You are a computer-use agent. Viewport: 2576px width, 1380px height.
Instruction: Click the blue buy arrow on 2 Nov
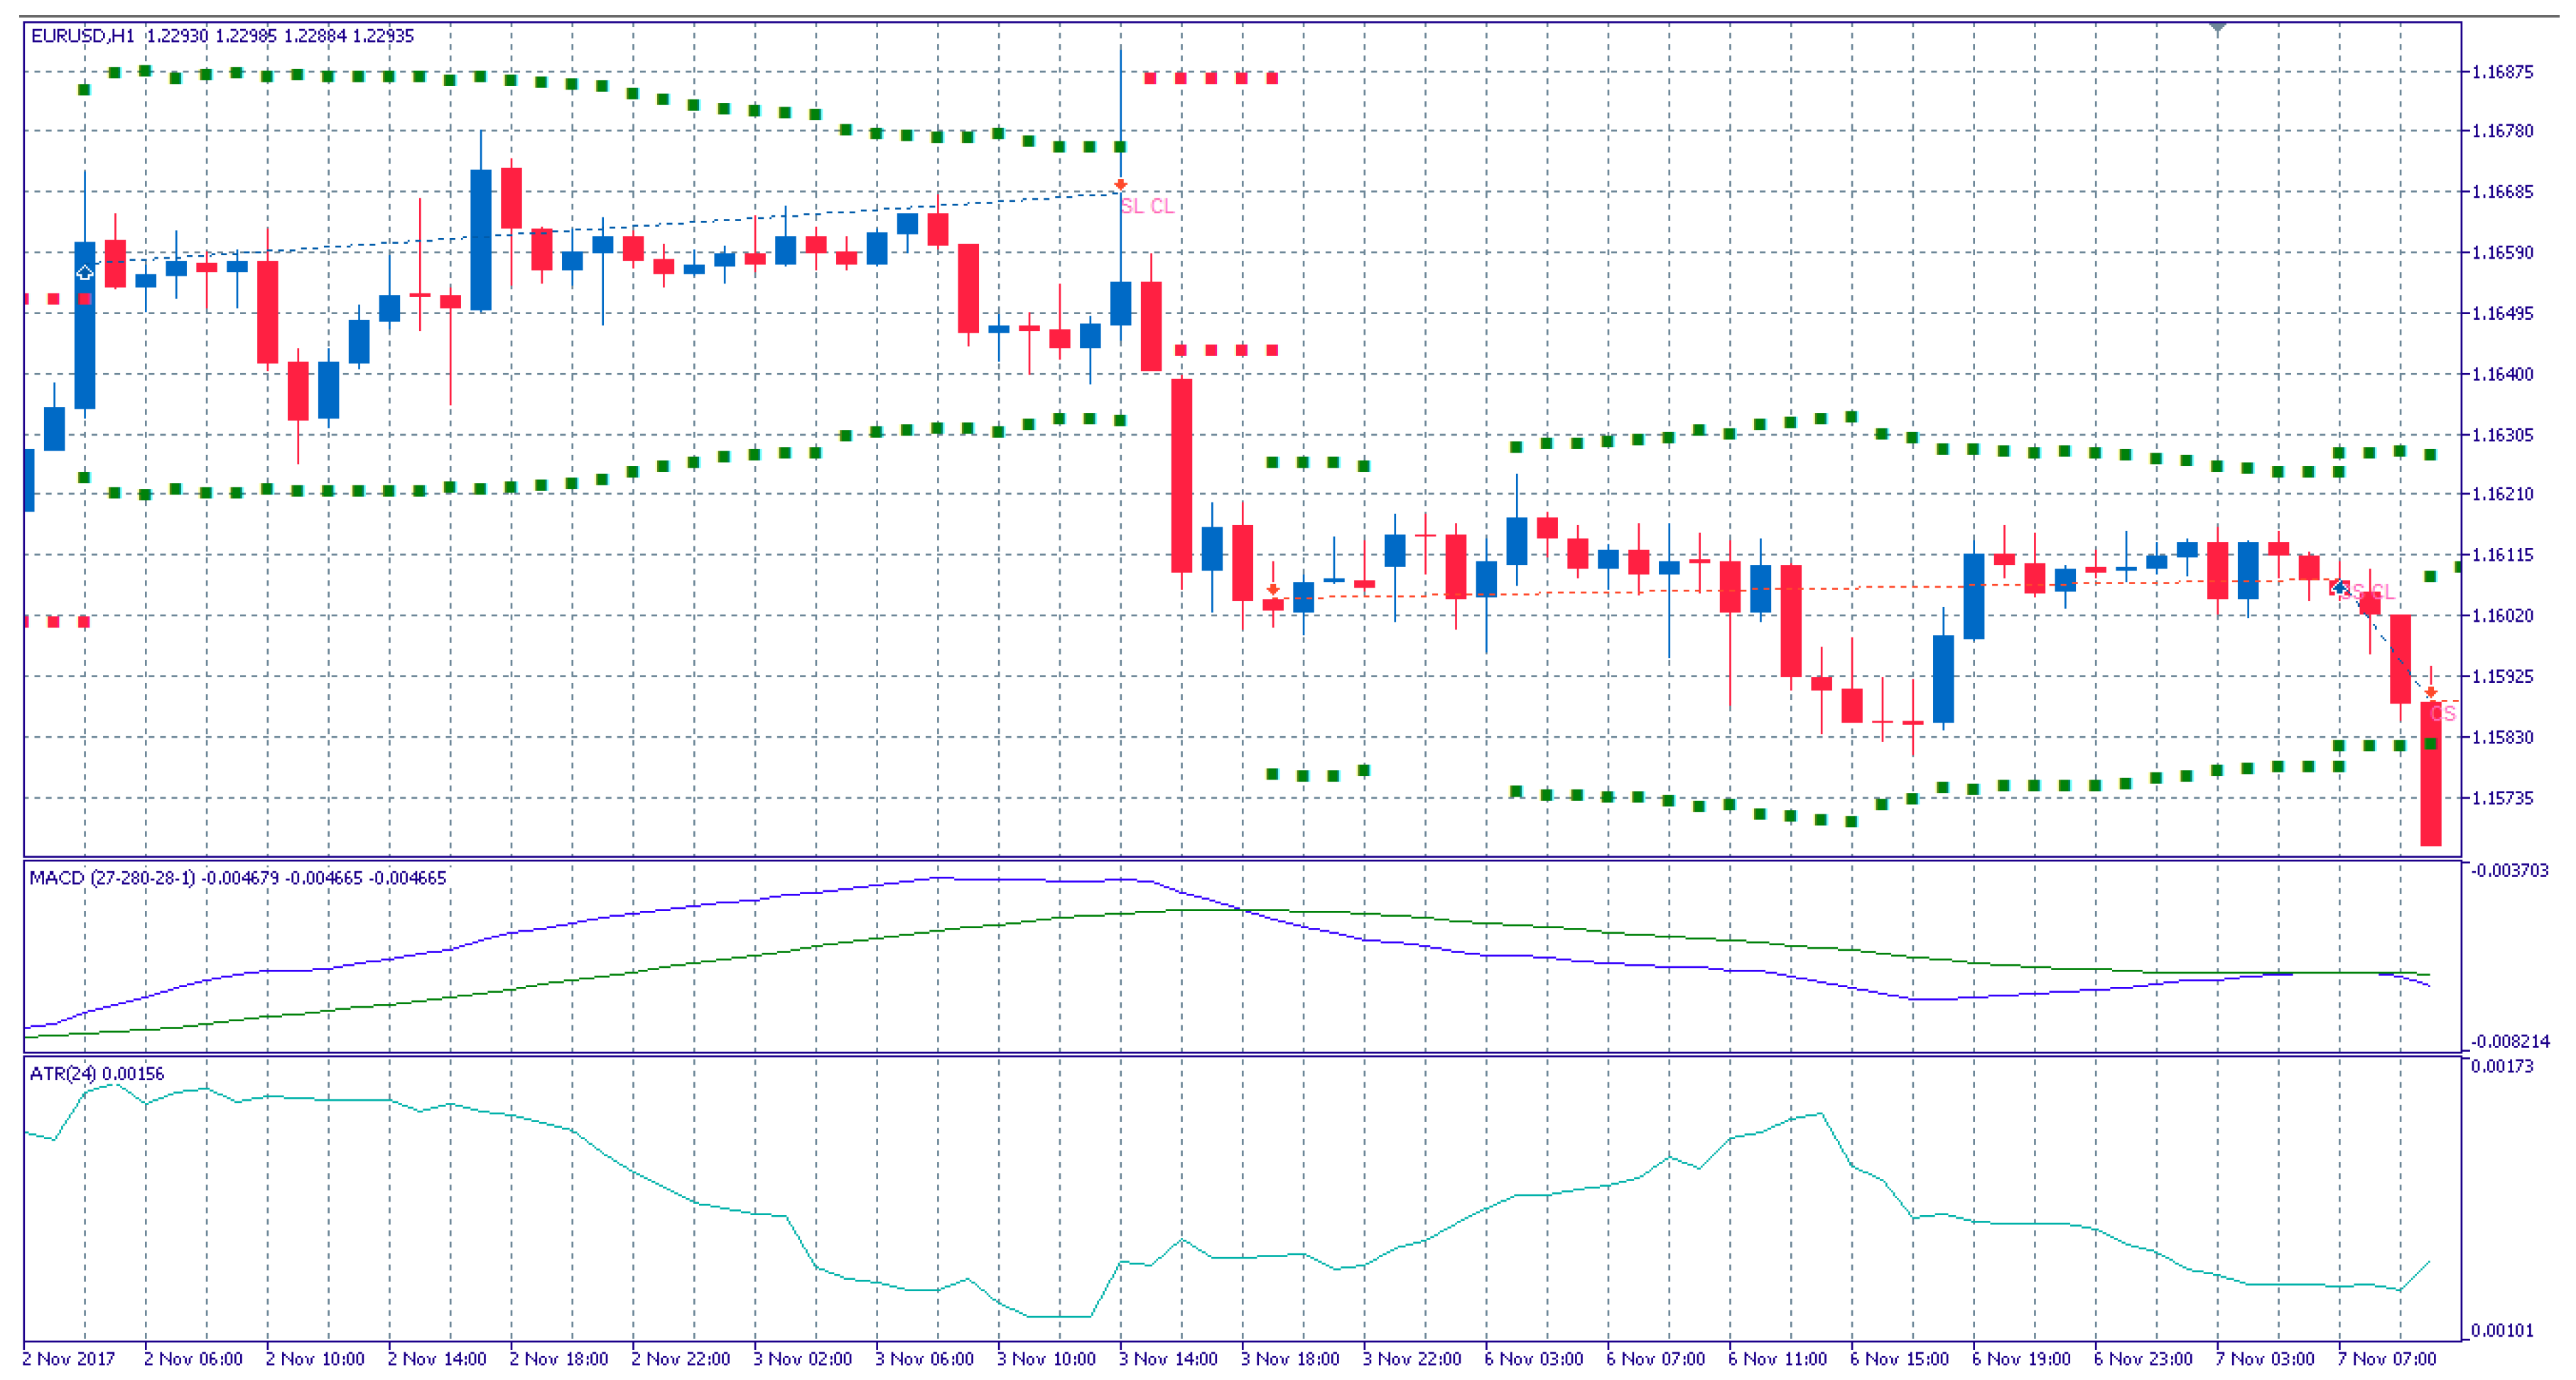(x=84, y=272)
